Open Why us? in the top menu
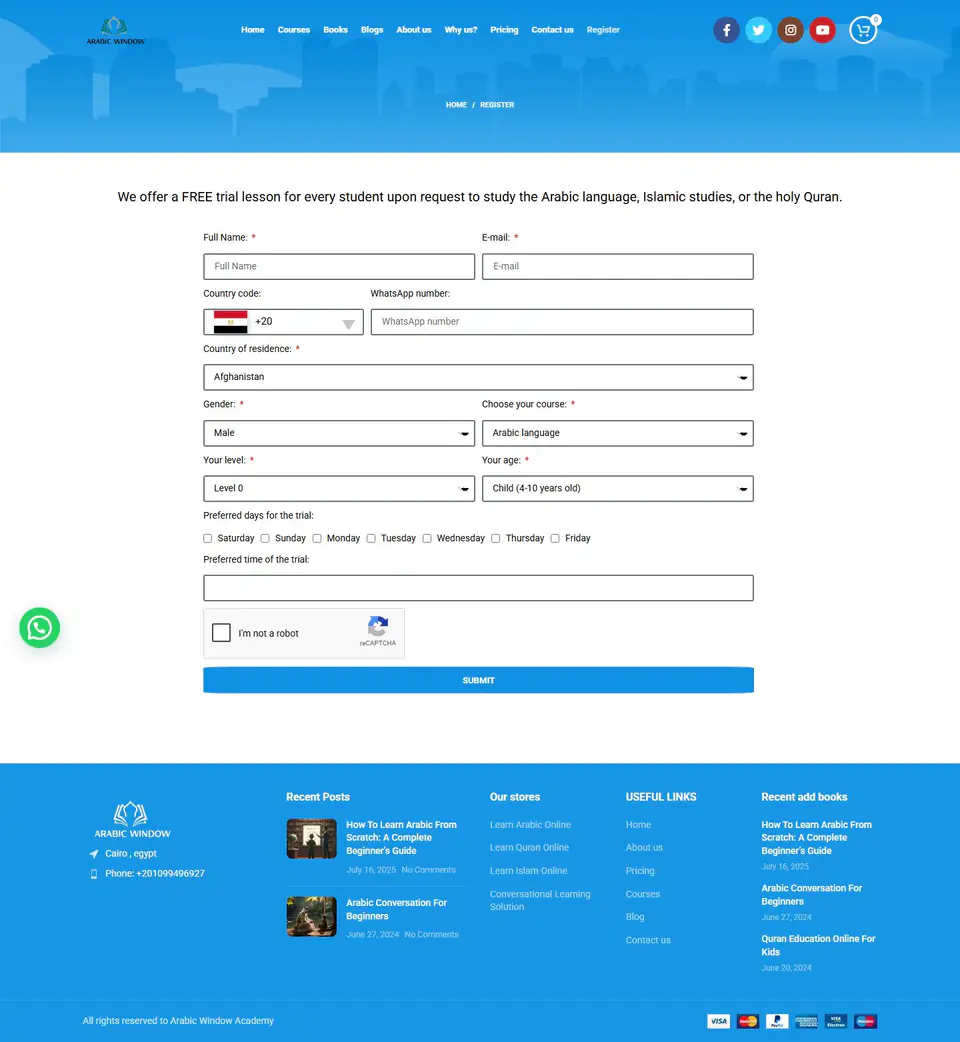This screenshot has height=1042, width=960. [x=461, y=30]
